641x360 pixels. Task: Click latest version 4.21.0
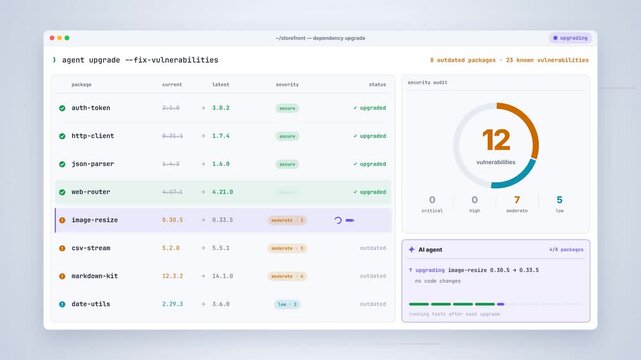222,192
